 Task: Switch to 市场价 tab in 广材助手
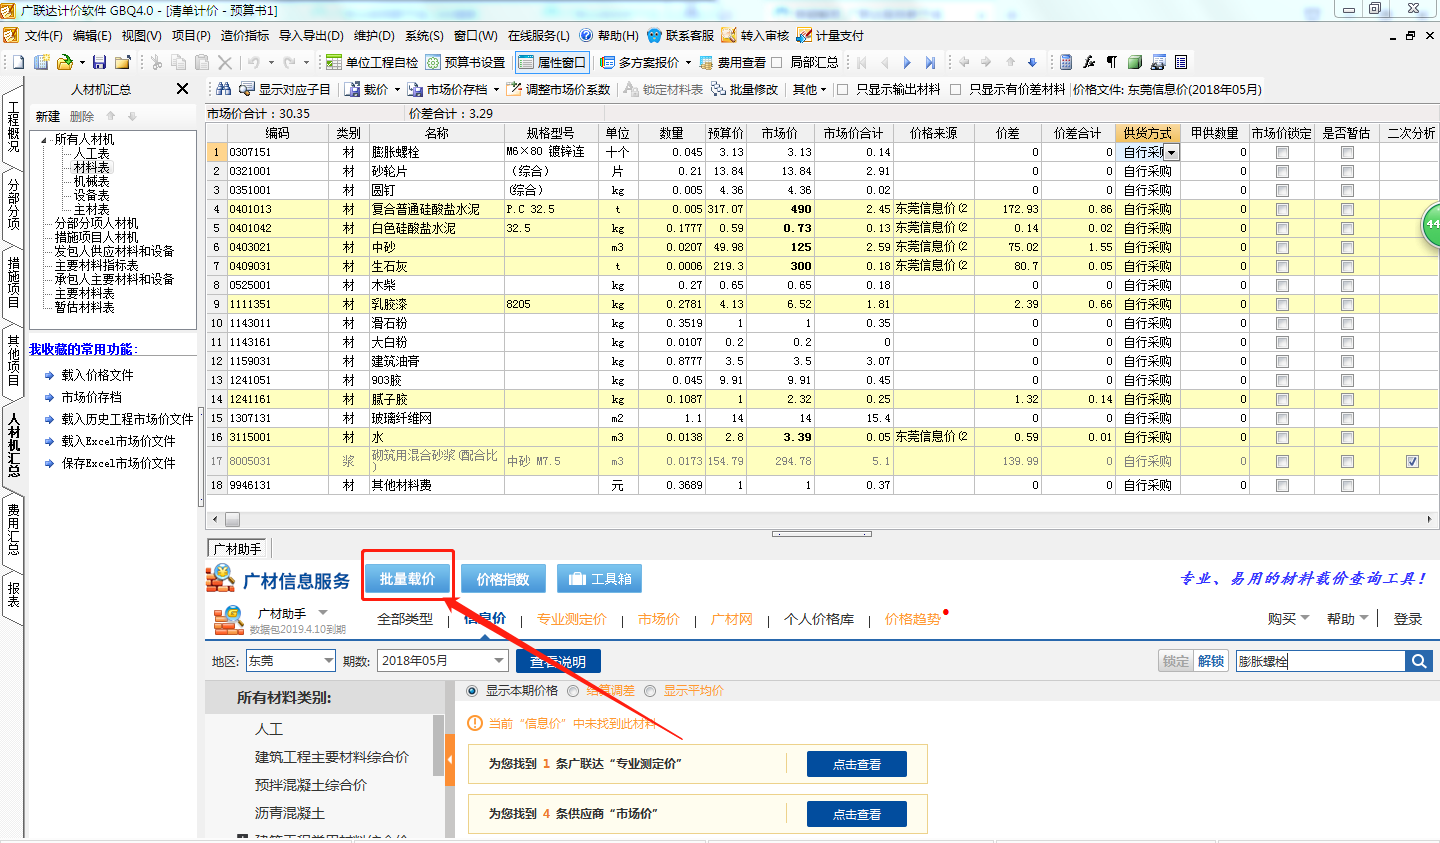[x=659, y=619]
